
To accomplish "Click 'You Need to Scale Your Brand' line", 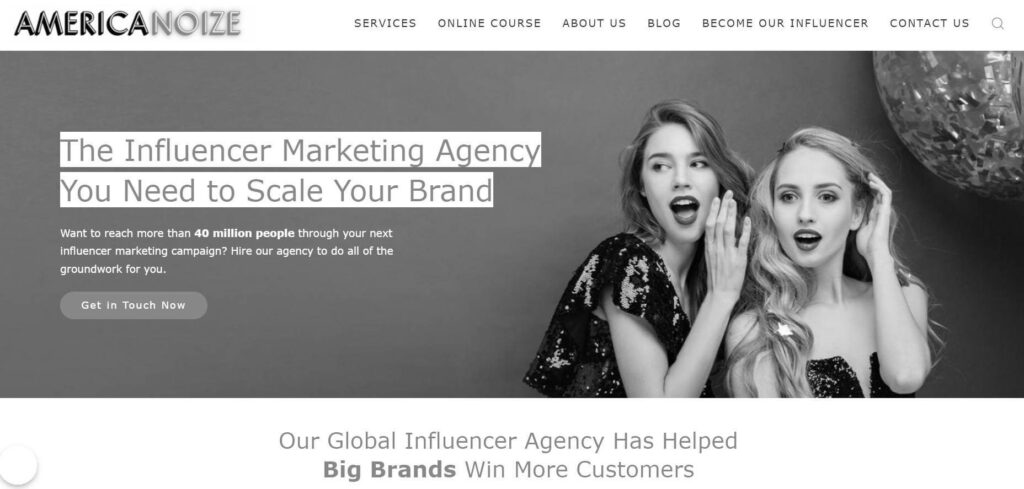I will point(276,190).
